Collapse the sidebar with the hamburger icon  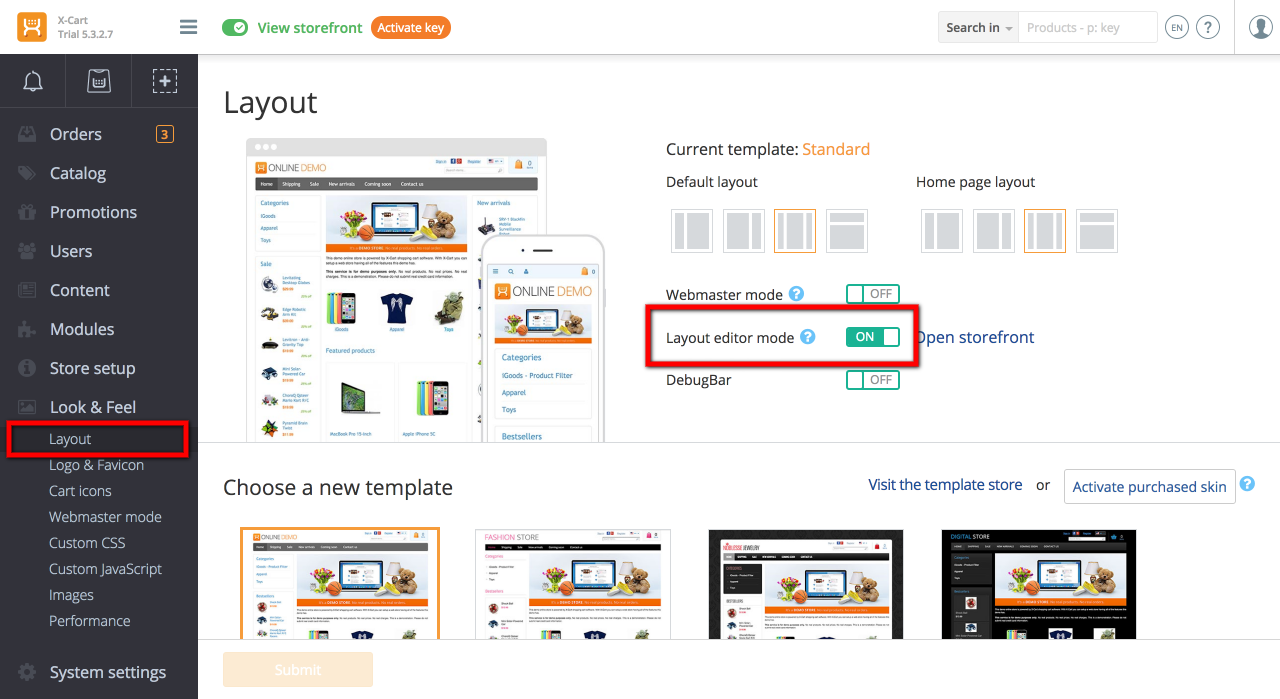click(188, 27)
